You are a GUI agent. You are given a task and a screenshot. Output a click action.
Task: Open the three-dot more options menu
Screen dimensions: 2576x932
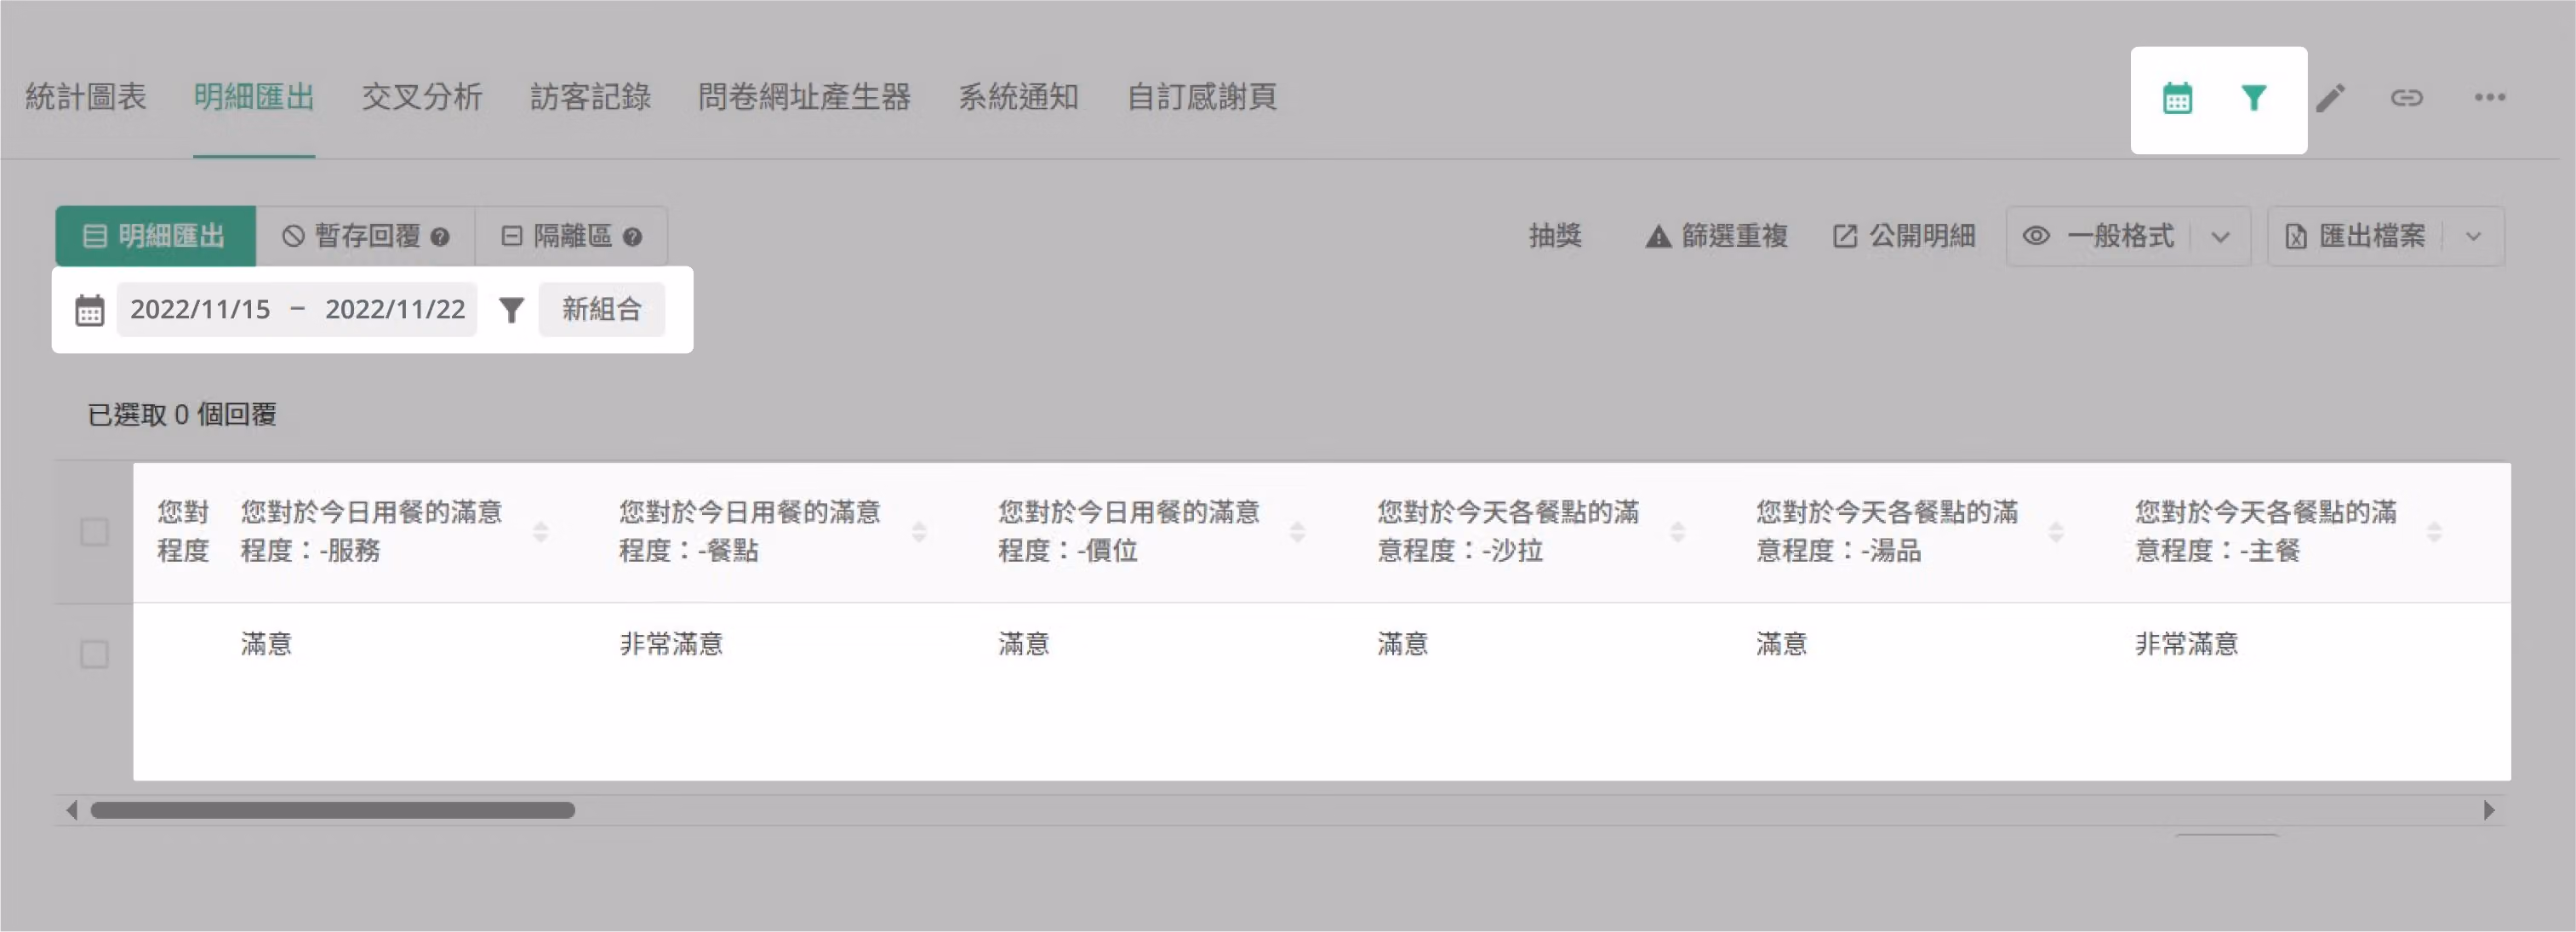pos(2489,97)
